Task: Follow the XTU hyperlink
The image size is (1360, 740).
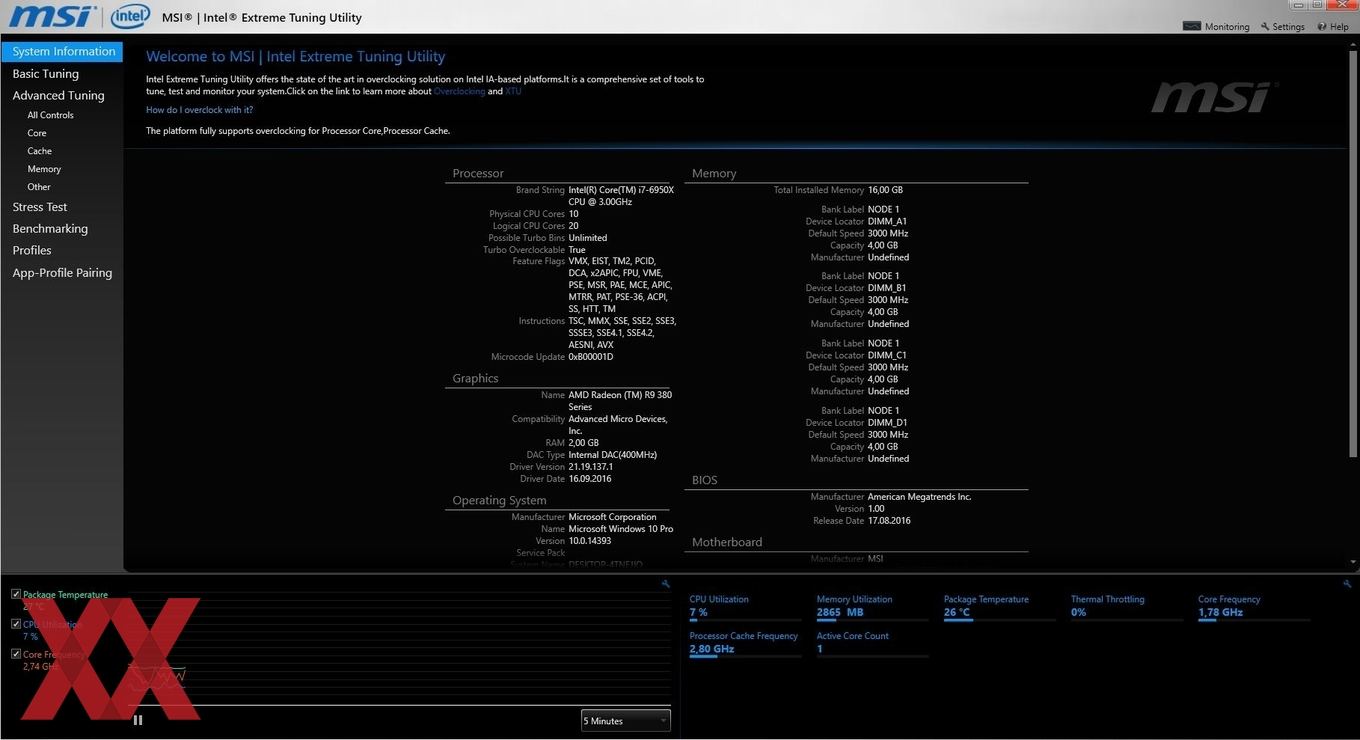Action: pyautogui.click(x=513, y=91)
